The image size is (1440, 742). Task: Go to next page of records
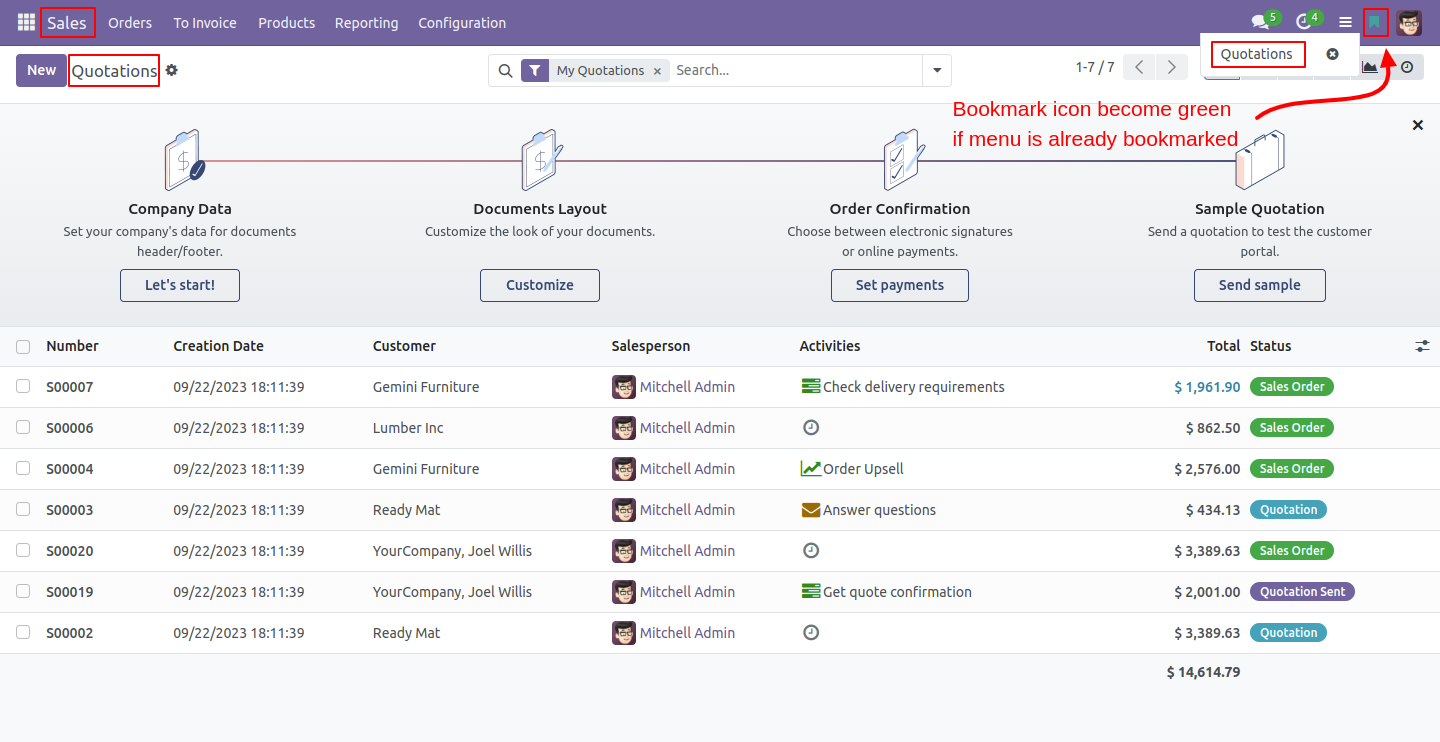(1172, 67)
